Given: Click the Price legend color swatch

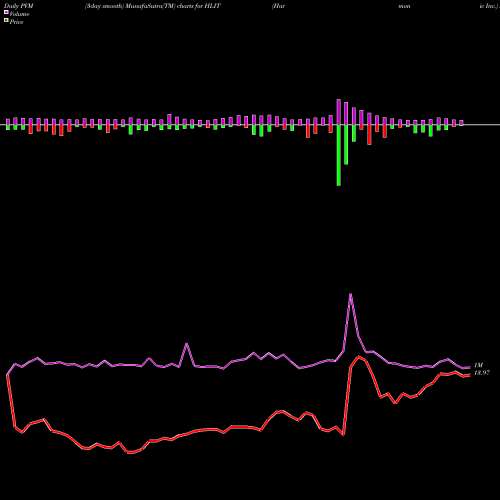Looking at the screenshot, I should coord(6,21).
